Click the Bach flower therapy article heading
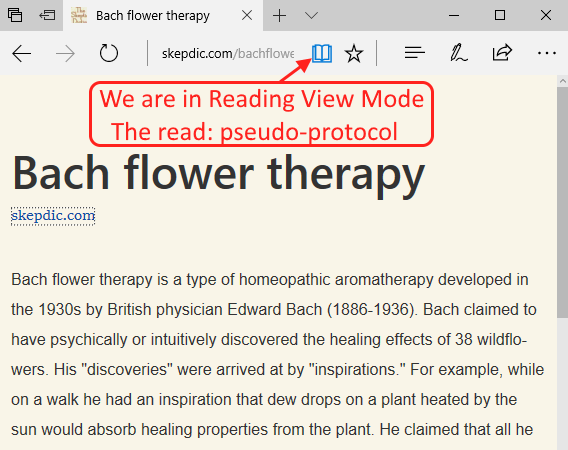 click(x=219, y=173)
